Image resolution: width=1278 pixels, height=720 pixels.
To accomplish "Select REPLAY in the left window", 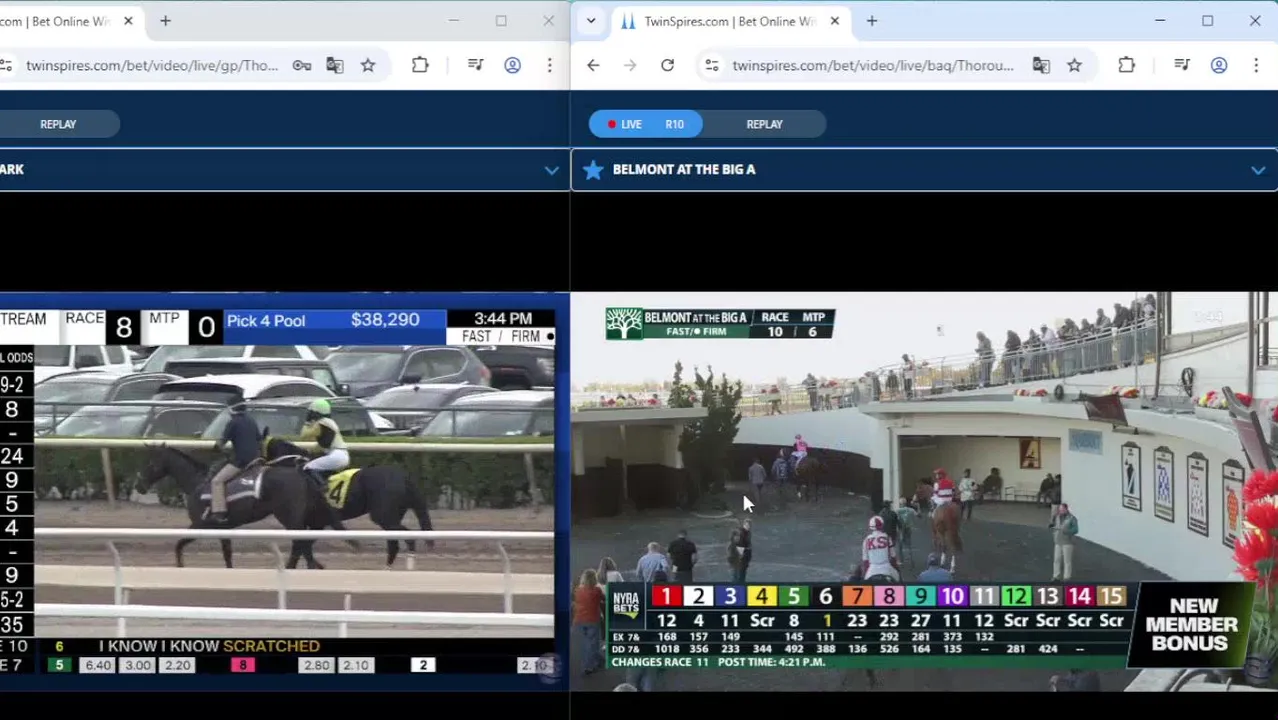I will pyautogui.click(x=58, y=124).
